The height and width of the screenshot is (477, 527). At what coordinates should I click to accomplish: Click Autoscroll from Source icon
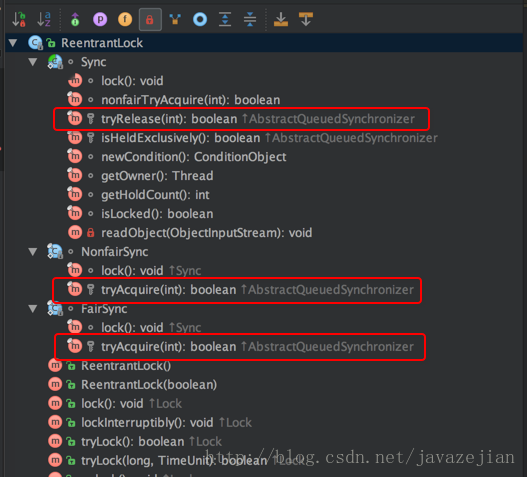point(306,19)
